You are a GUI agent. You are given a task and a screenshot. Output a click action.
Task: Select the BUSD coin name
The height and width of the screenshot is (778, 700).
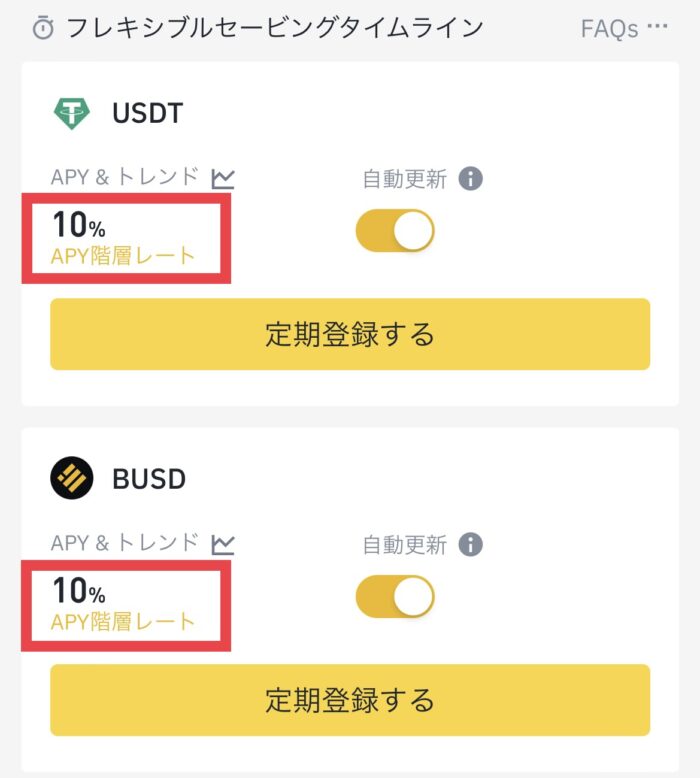coord(149,479)
